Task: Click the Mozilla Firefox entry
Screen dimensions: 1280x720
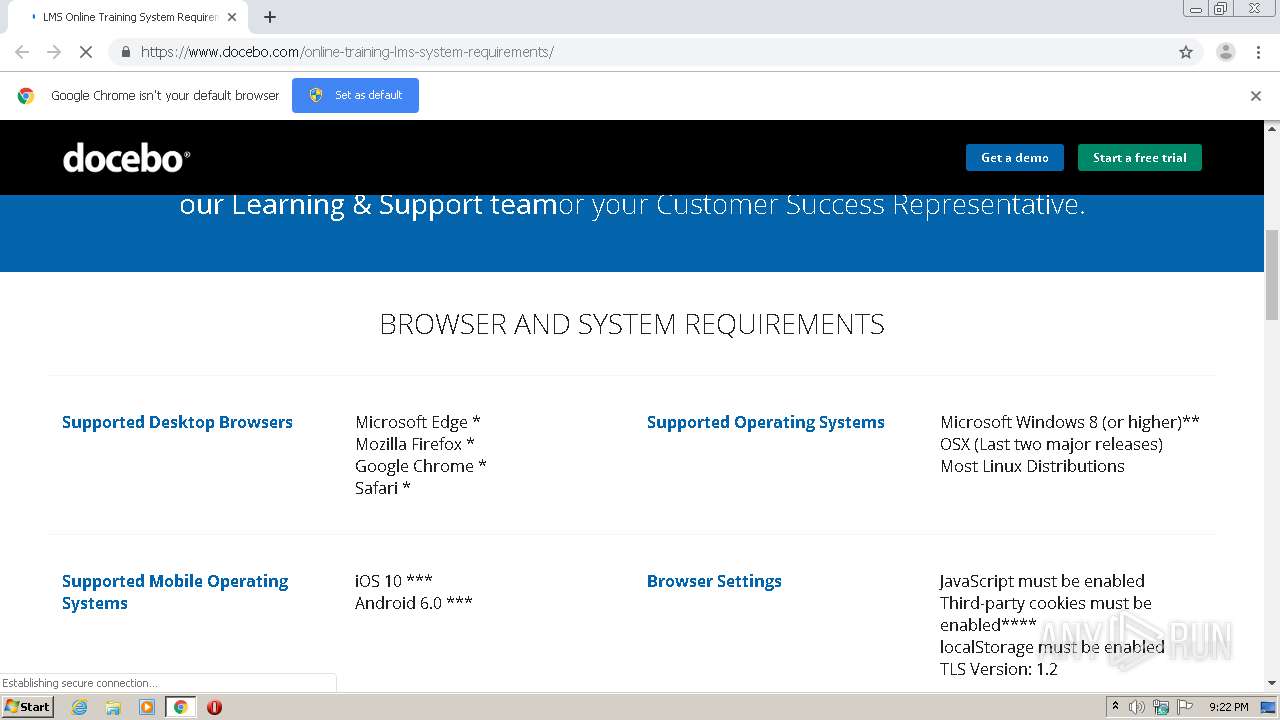Action: tap(415, 444)
